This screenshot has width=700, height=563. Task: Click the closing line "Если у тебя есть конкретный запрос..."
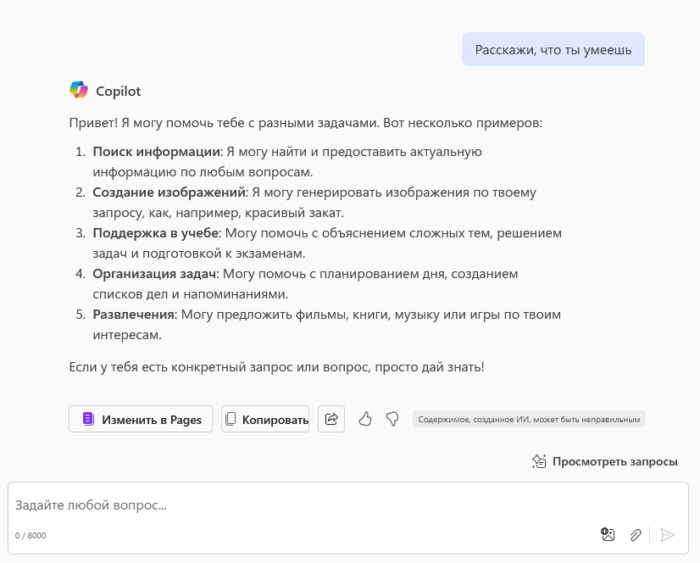pyautogui.click(x=277, y=367)
